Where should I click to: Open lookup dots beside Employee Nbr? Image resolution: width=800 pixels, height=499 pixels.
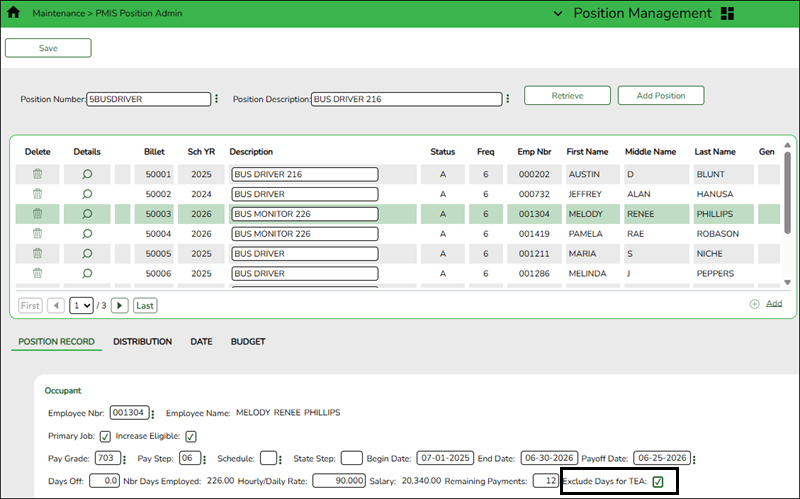coord(153,414)
